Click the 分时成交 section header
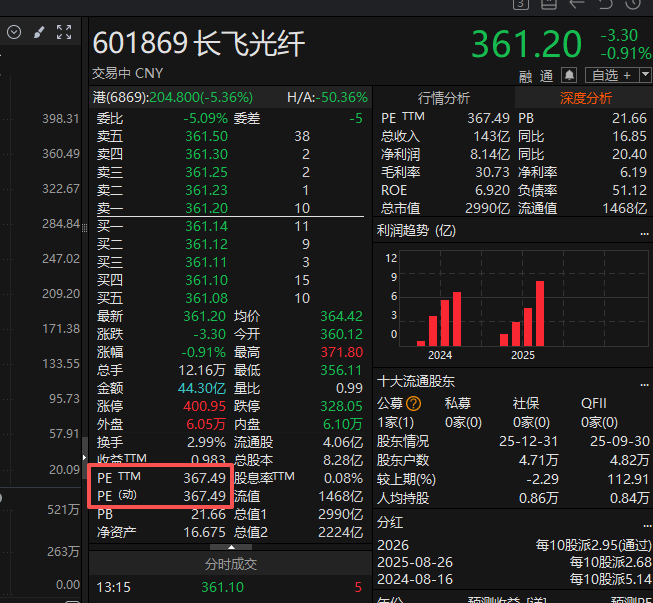The width and height of the screenshot is (653, 603). point(231,564)
